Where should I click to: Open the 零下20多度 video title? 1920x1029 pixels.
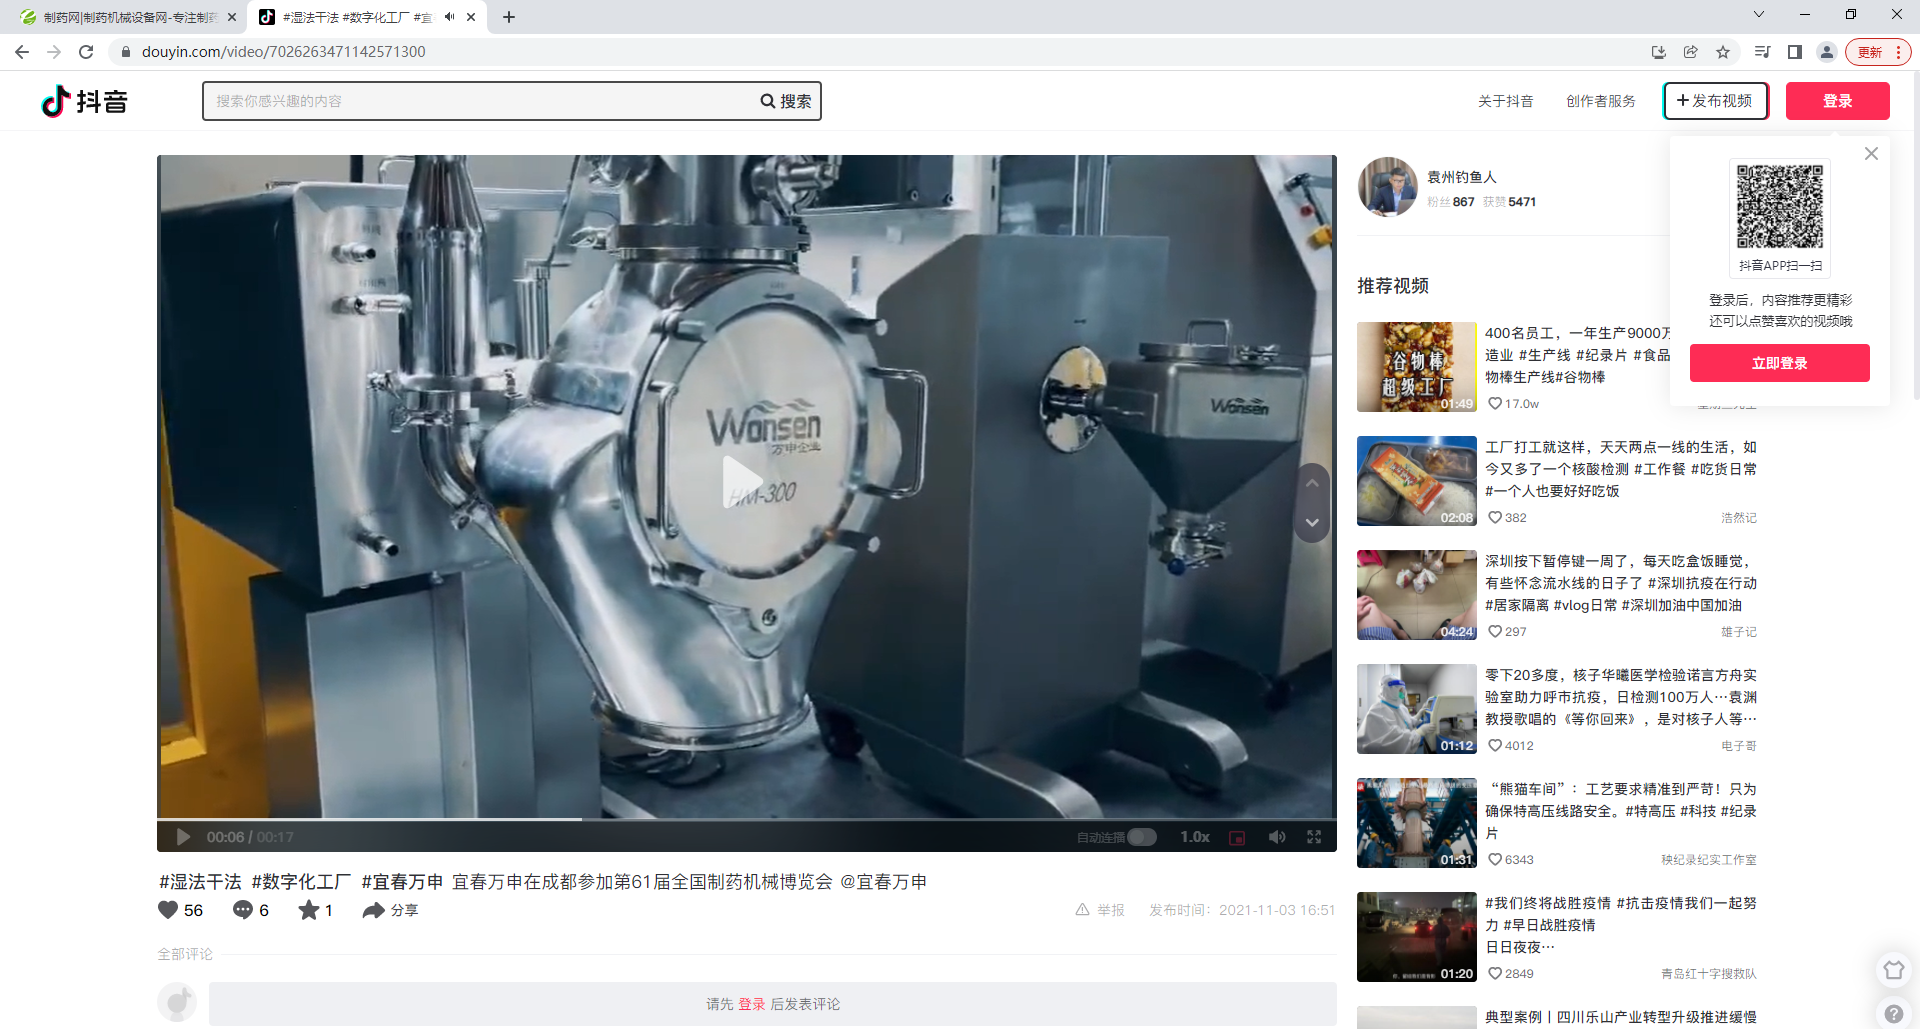(x=1620, y=697)
